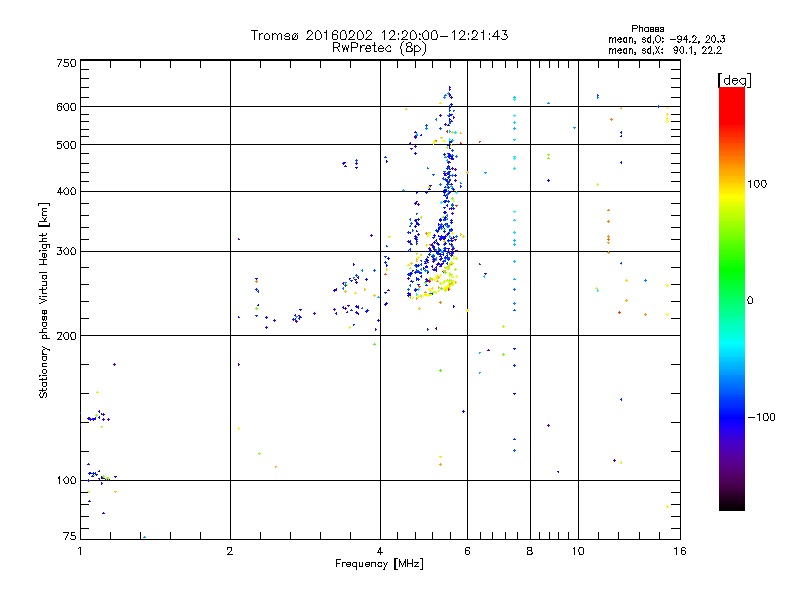Click the y-axis tick label '200'
The height and width of the screenshot is (600, 800).
point(66,336)
